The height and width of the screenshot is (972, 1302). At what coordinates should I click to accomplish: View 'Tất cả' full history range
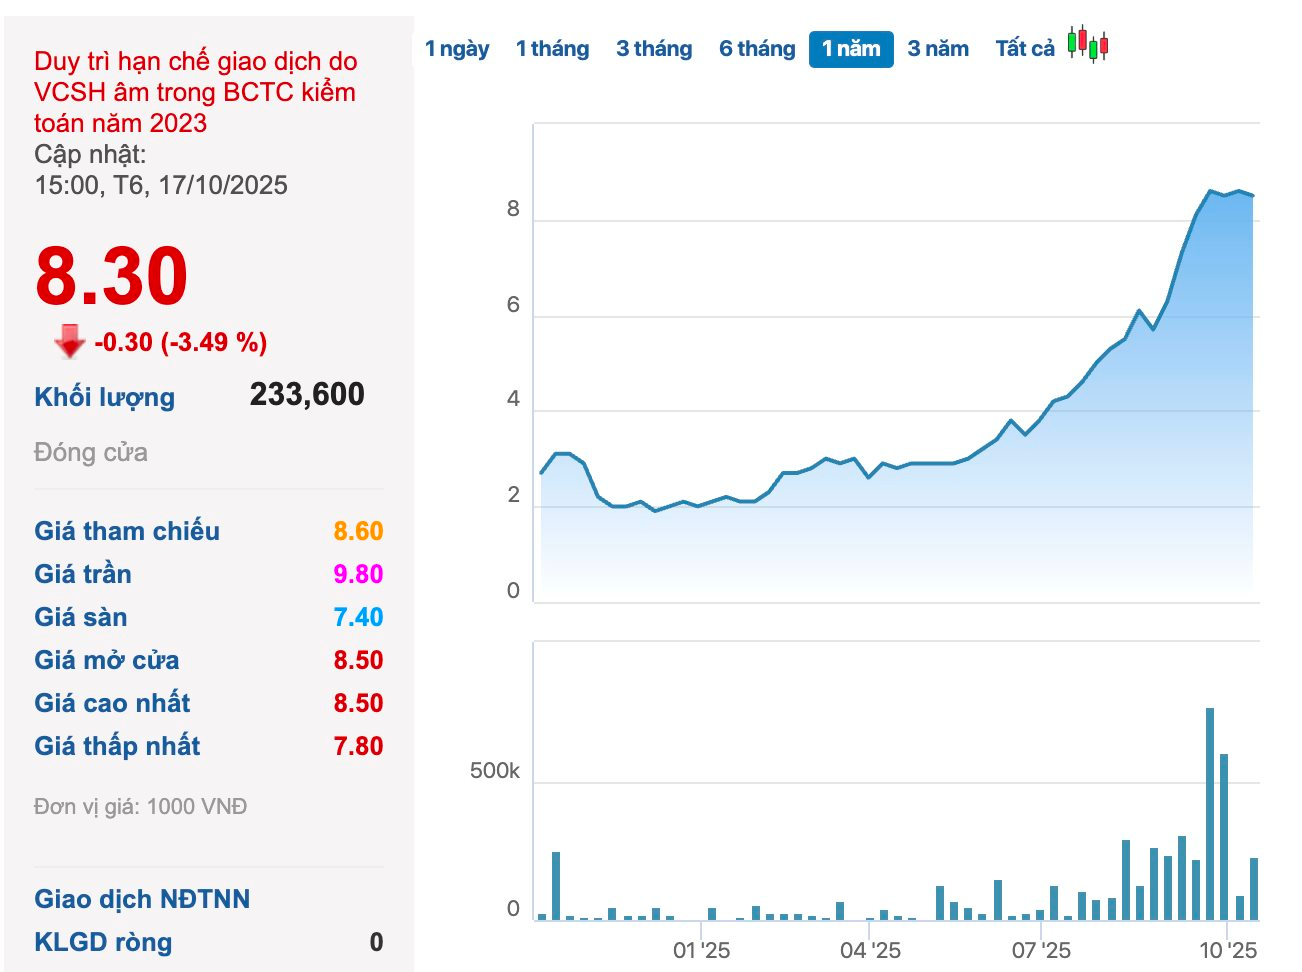point(1024,49)
